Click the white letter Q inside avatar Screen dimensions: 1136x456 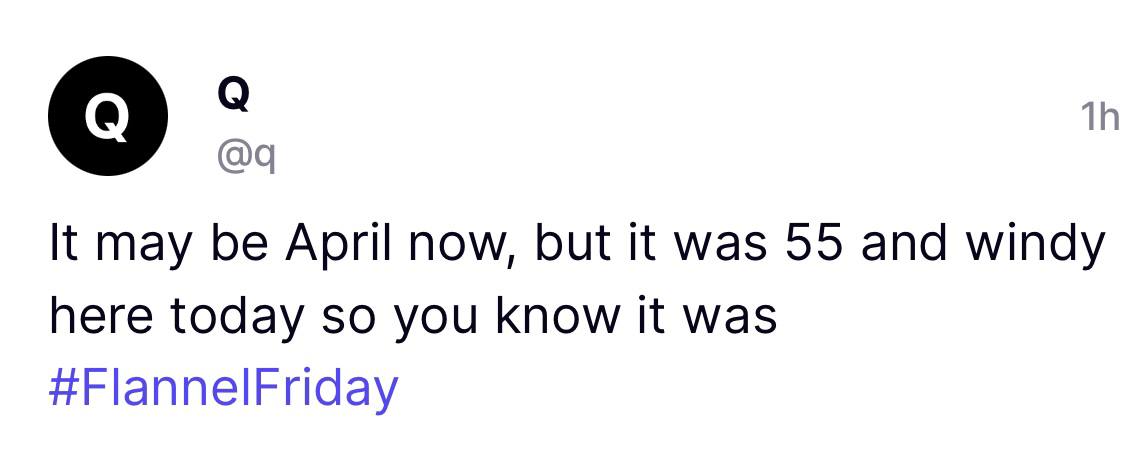point(107,117)
